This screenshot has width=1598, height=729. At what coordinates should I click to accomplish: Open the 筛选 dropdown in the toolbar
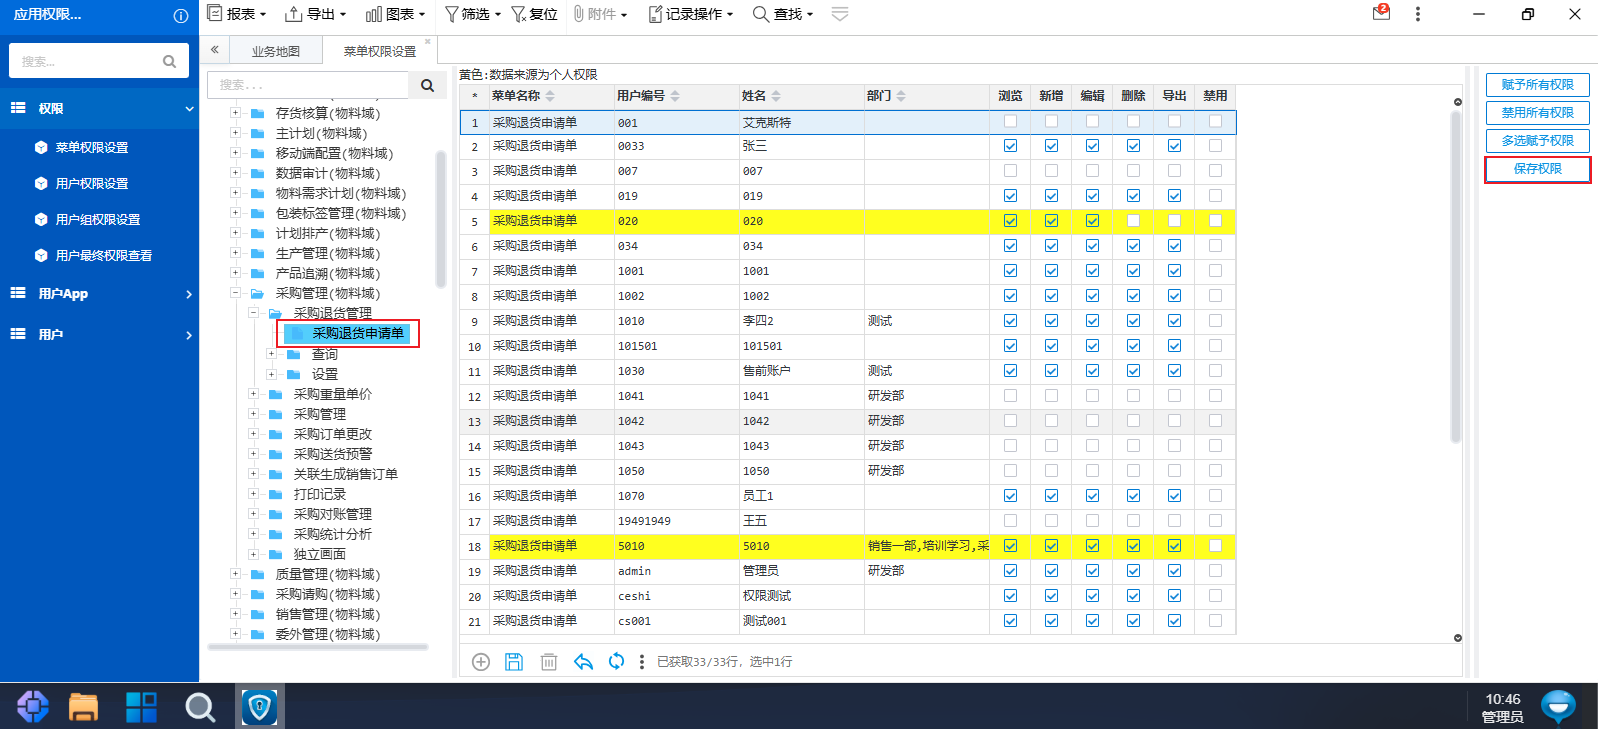[x=473, y=14]
